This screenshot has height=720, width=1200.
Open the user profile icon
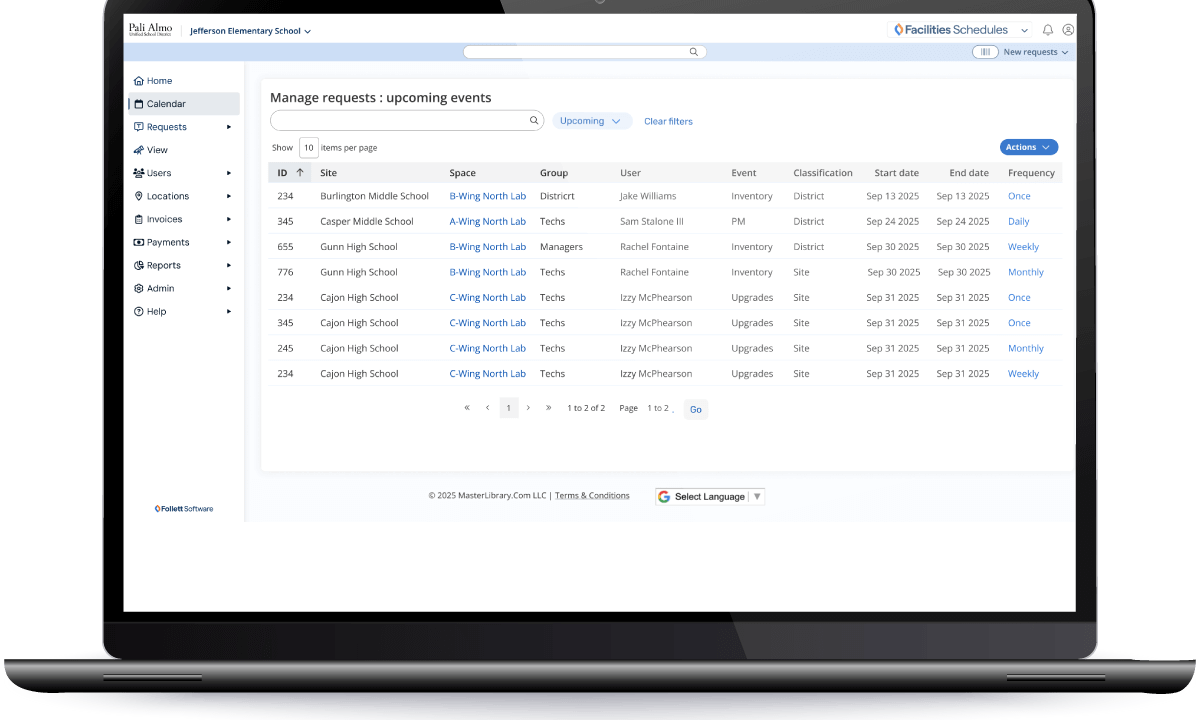[1068, 30]
